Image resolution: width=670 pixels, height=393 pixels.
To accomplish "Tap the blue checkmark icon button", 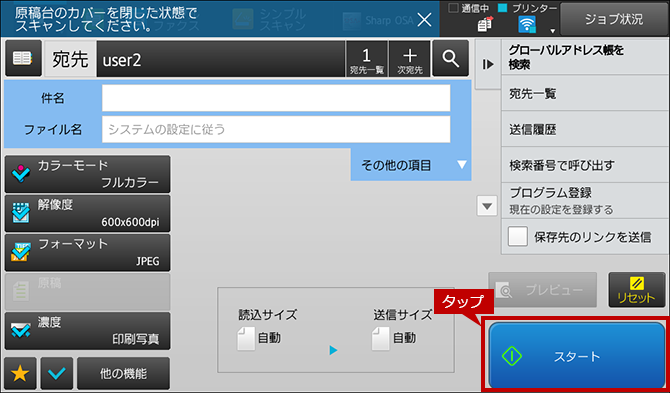I will click(x=57, y=374).
